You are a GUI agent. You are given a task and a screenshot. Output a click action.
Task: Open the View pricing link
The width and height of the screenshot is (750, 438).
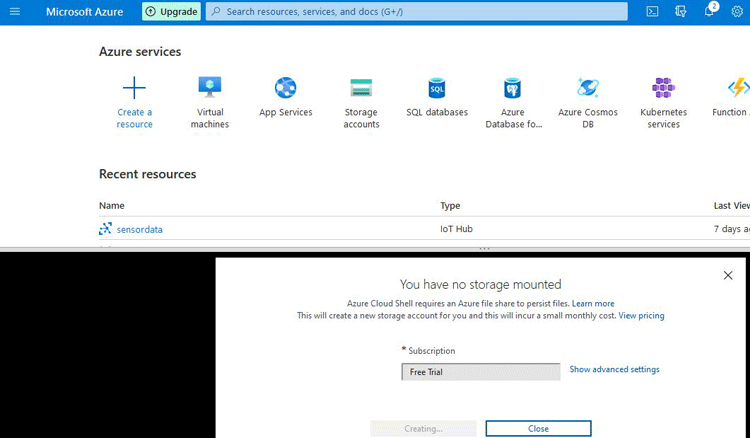(641, 316)
